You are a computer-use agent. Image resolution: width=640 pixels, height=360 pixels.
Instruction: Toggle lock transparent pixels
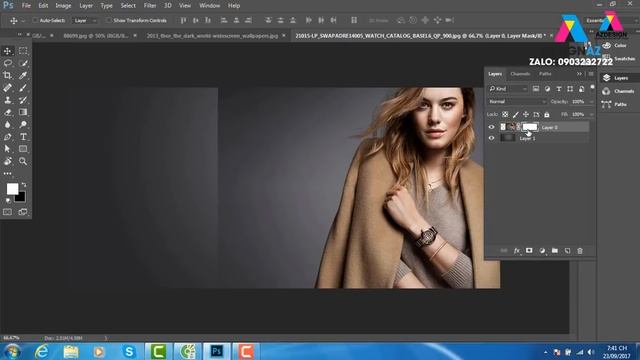coord(505,115)
